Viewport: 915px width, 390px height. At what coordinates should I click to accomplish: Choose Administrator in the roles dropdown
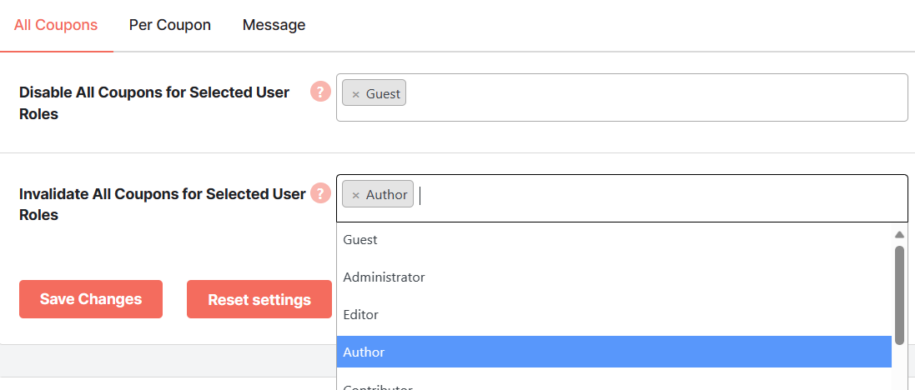coord(614,277)
